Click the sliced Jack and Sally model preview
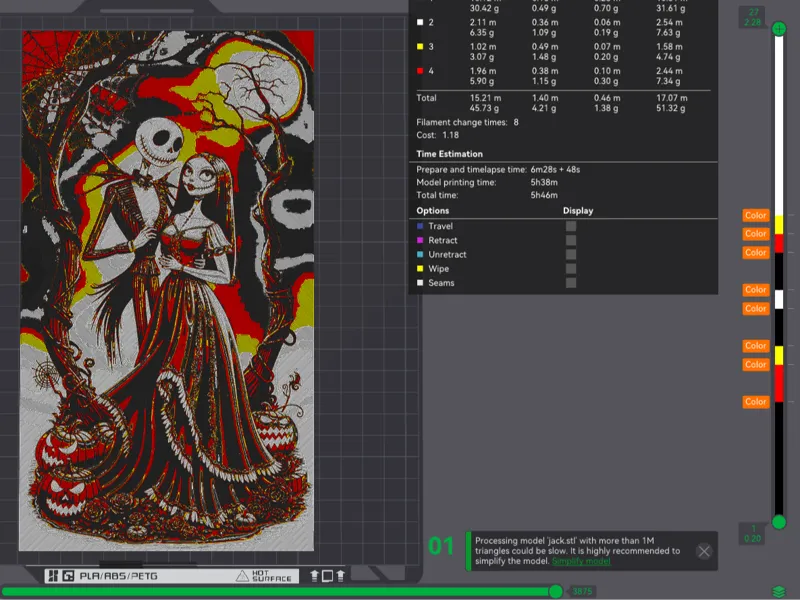 [167, 291]
